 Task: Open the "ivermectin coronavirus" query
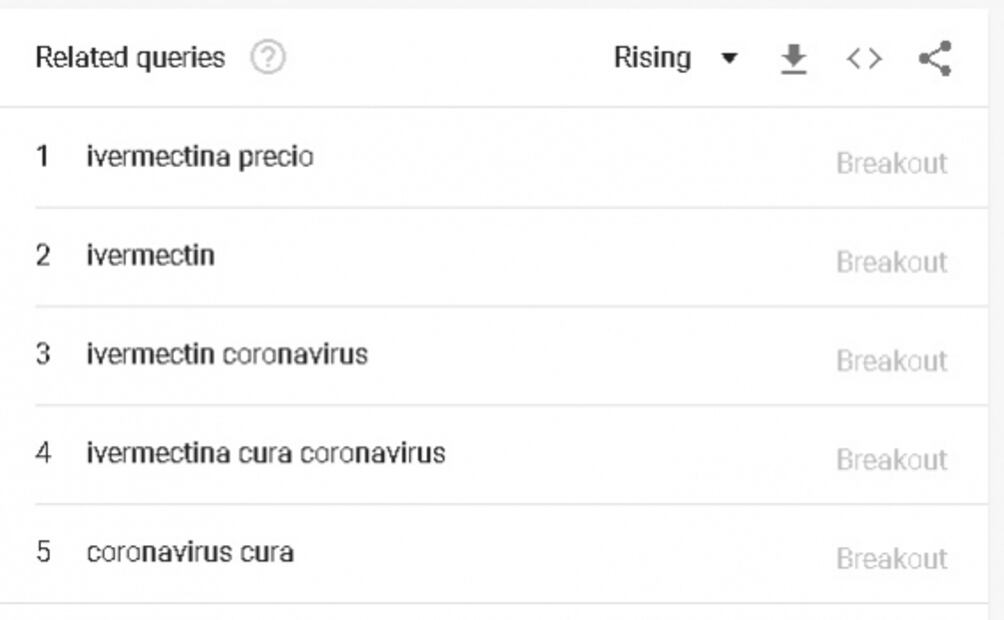click(227, 354)
